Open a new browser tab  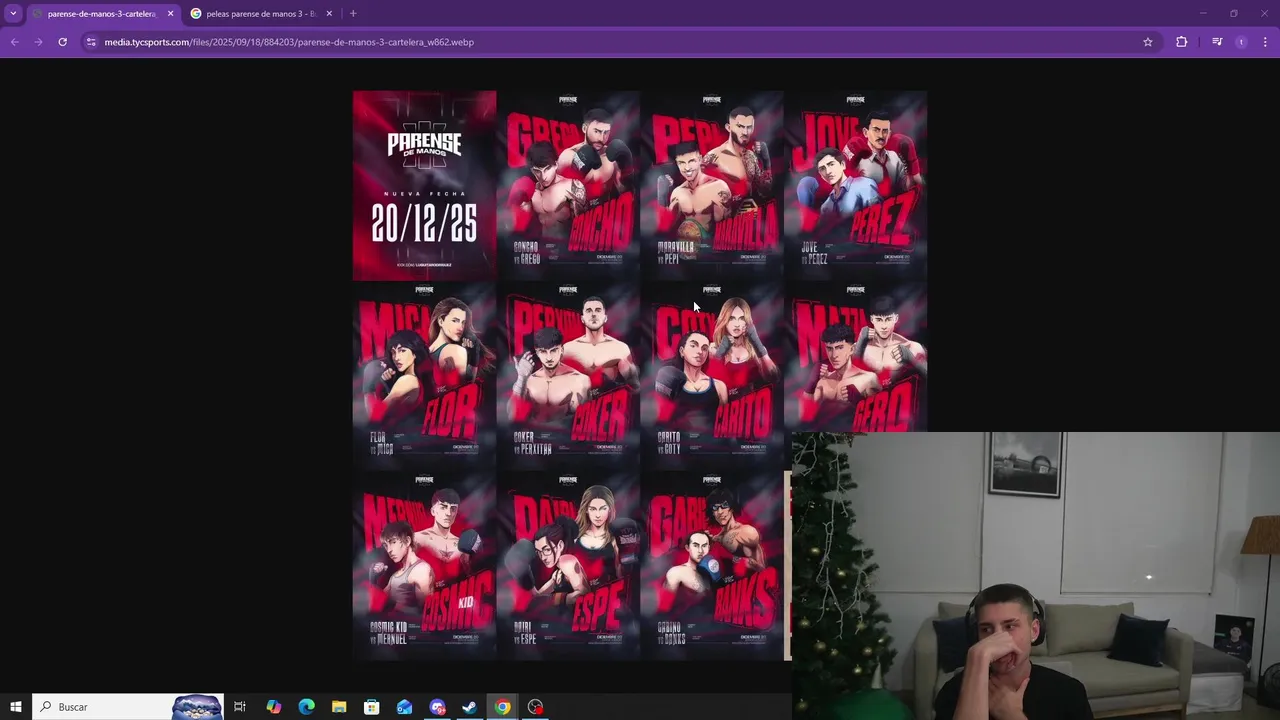353,14
